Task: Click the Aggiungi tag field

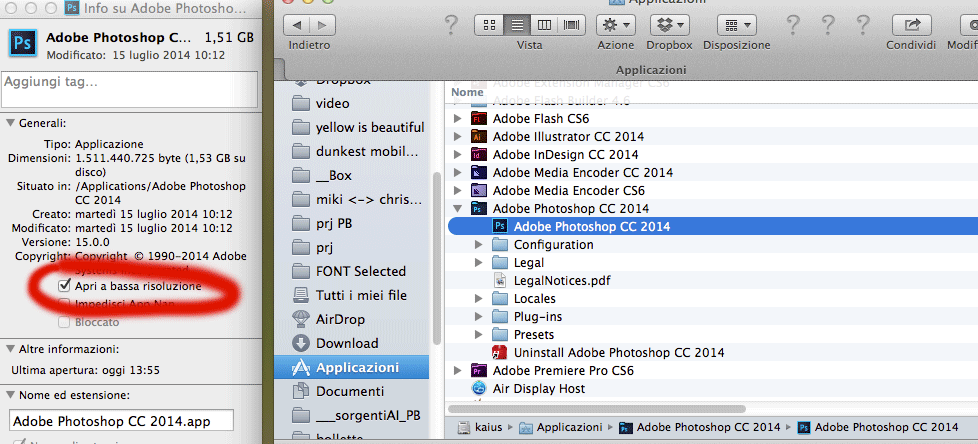Action: (130, 89)
